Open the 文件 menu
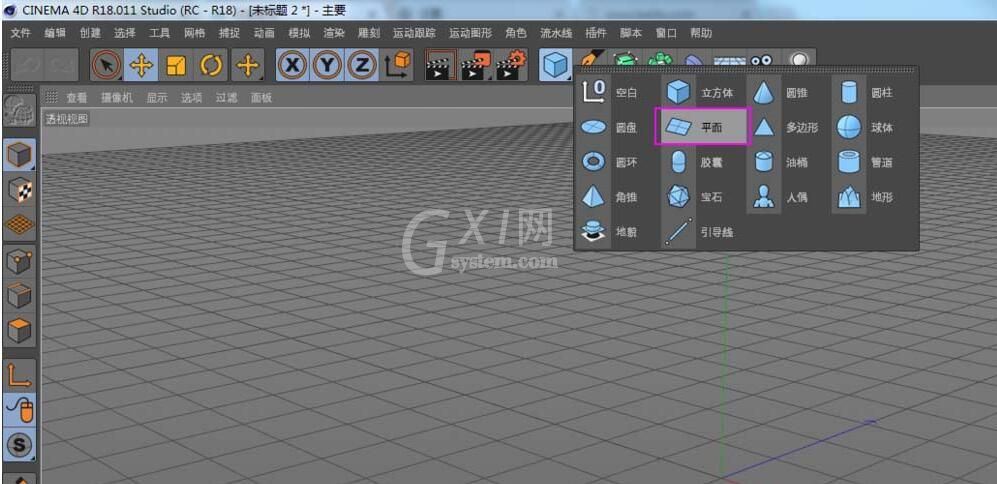Image resolution: width=997 pixels, height=484 pixels. (21, 33)
